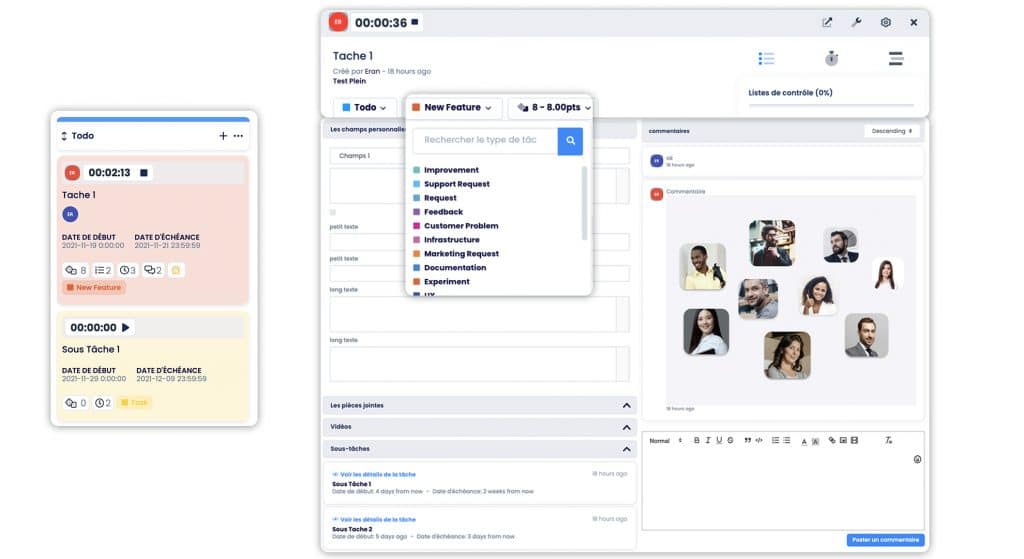Click the points badge showing 8 on Tache 1 card

pos(76,270)
